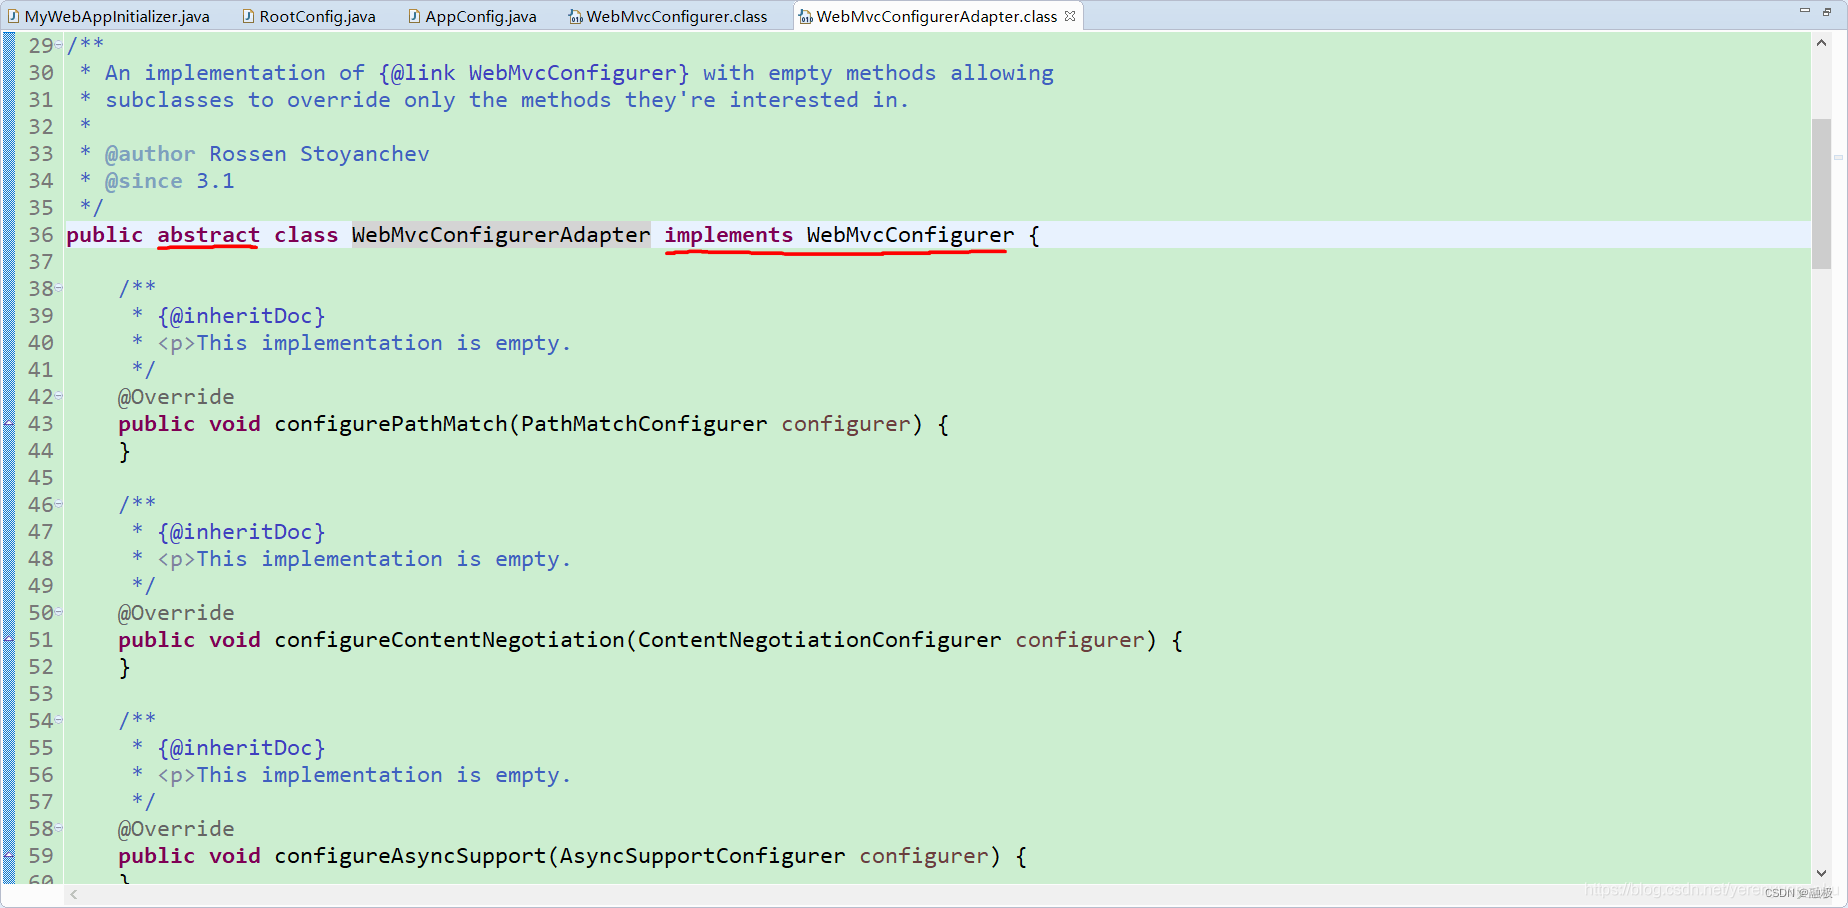Image resolution: width=1848 pixels, height=908 pixels.
Task: Activate the WebMvcConfigurerAdapter.class tab
Action: [x=936, y=16]
